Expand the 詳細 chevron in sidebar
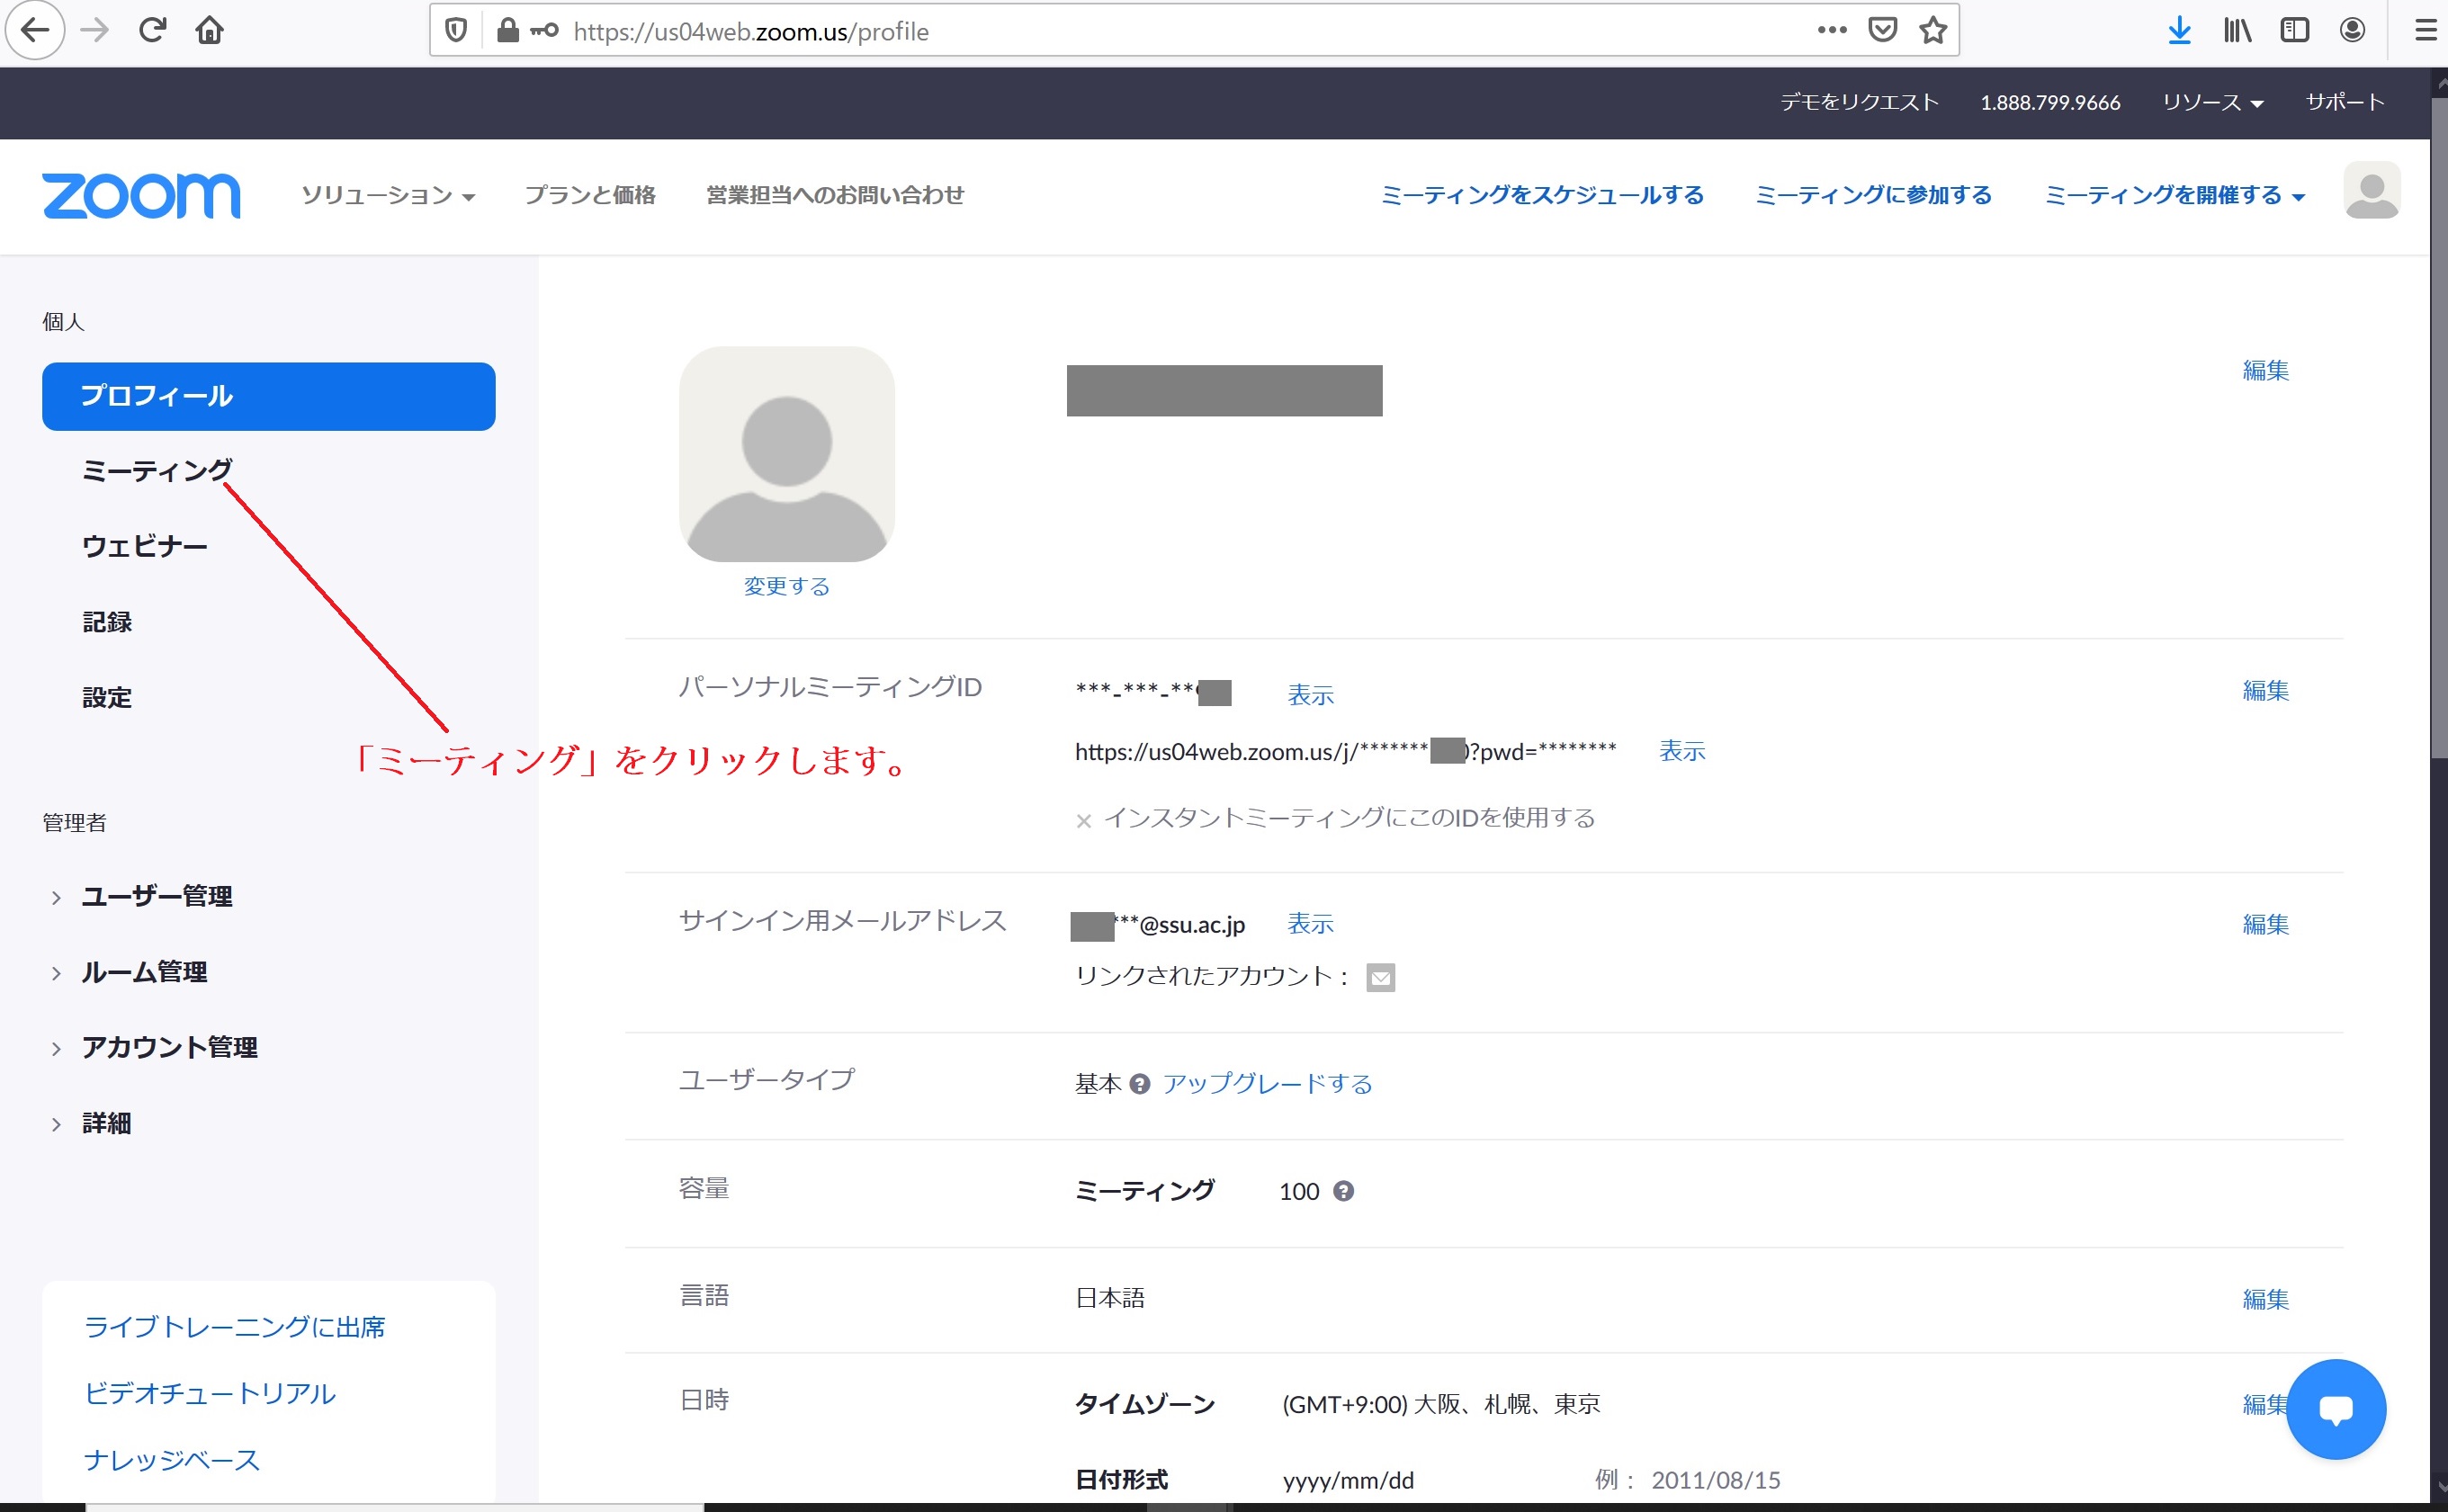The image size is (2448, 1512). coord(57,1124)
